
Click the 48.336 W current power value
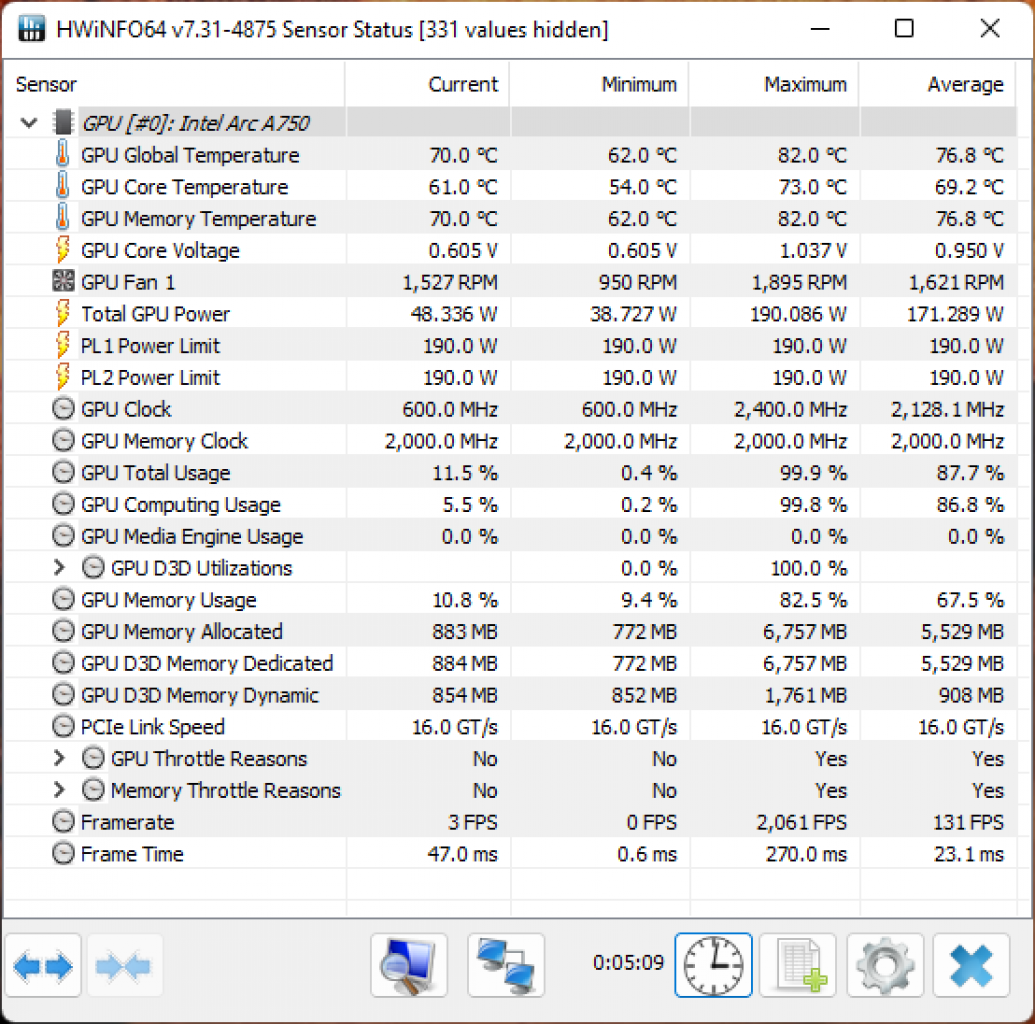click(x=454, y=314)
